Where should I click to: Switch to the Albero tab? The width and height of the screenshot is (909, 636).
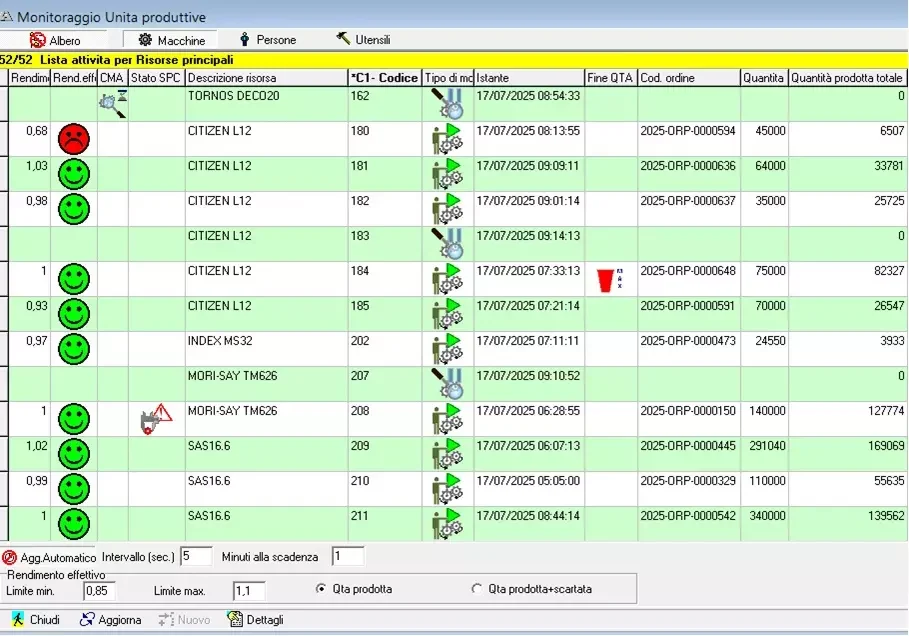[x=55, y=40]
